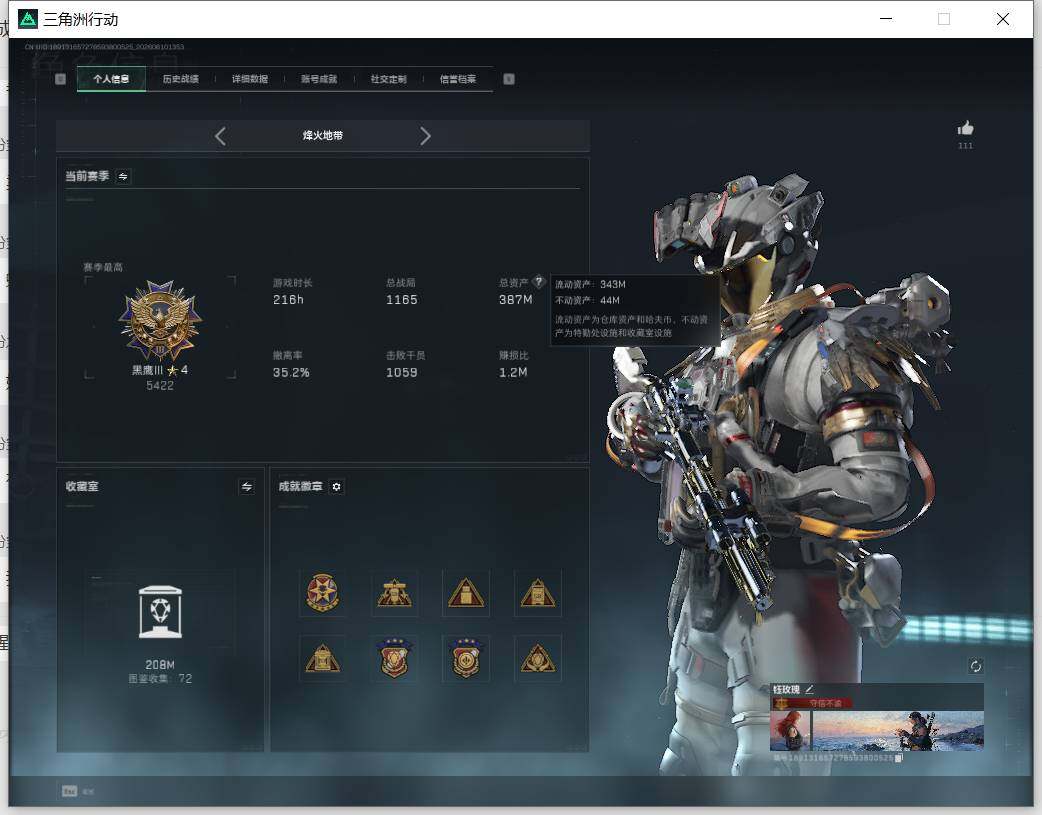
Task: Click the round red star achievement badge
Action: 322,593
